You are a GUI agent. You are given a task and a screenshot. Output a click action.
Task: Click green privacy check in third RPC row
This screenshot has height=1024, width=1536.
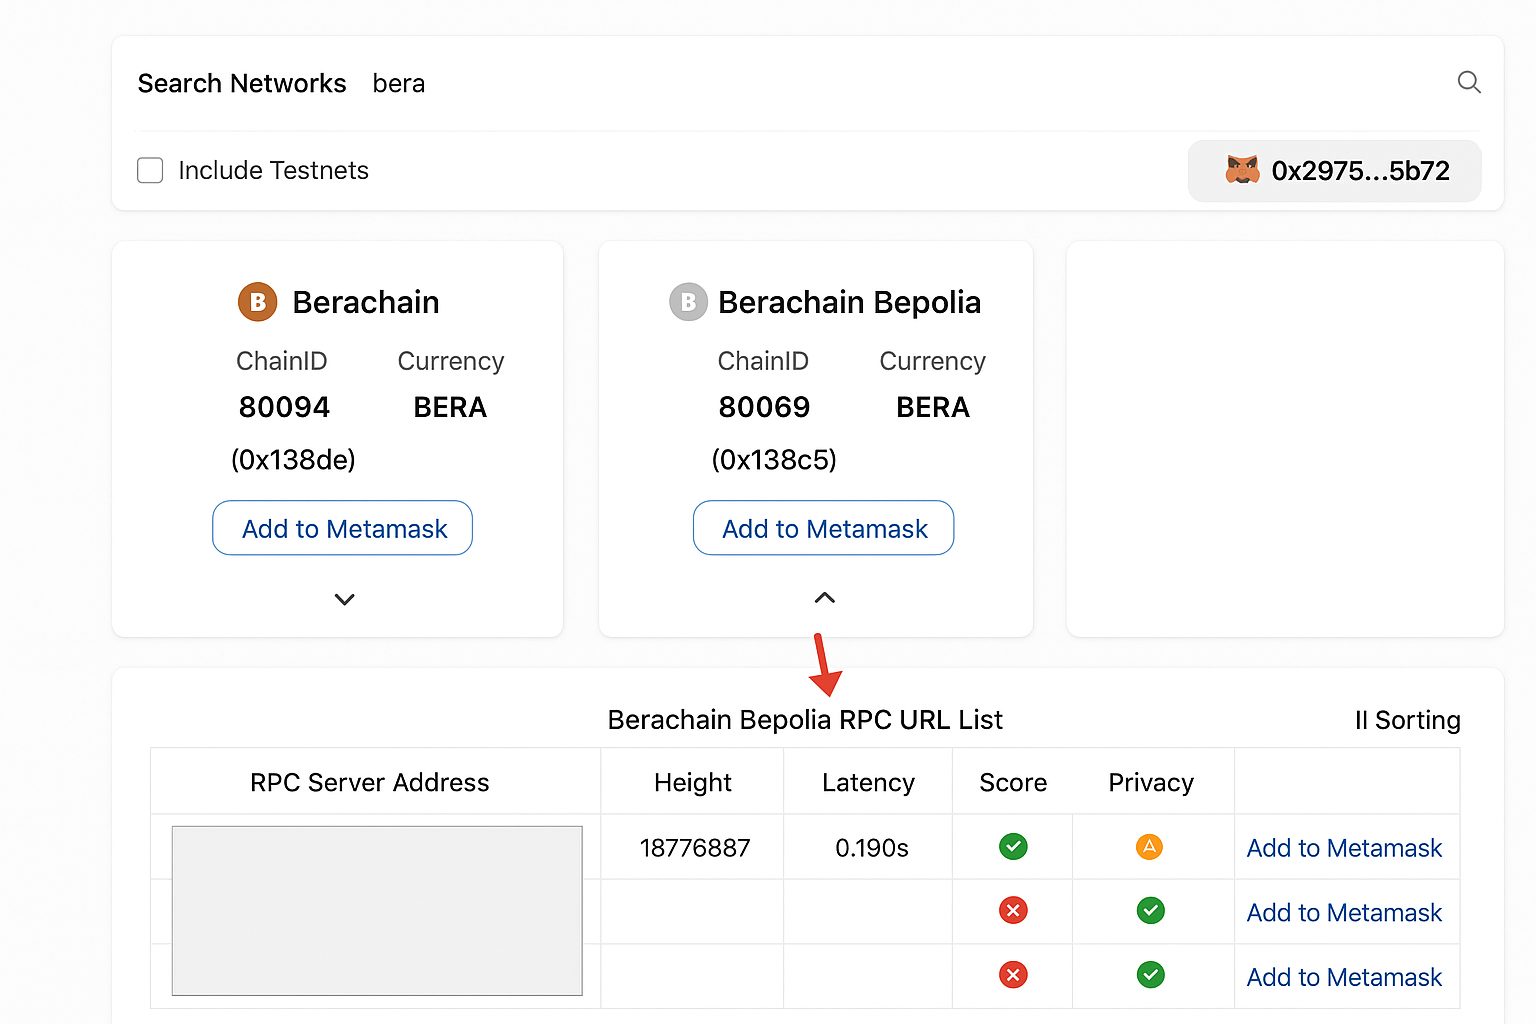1151,975
